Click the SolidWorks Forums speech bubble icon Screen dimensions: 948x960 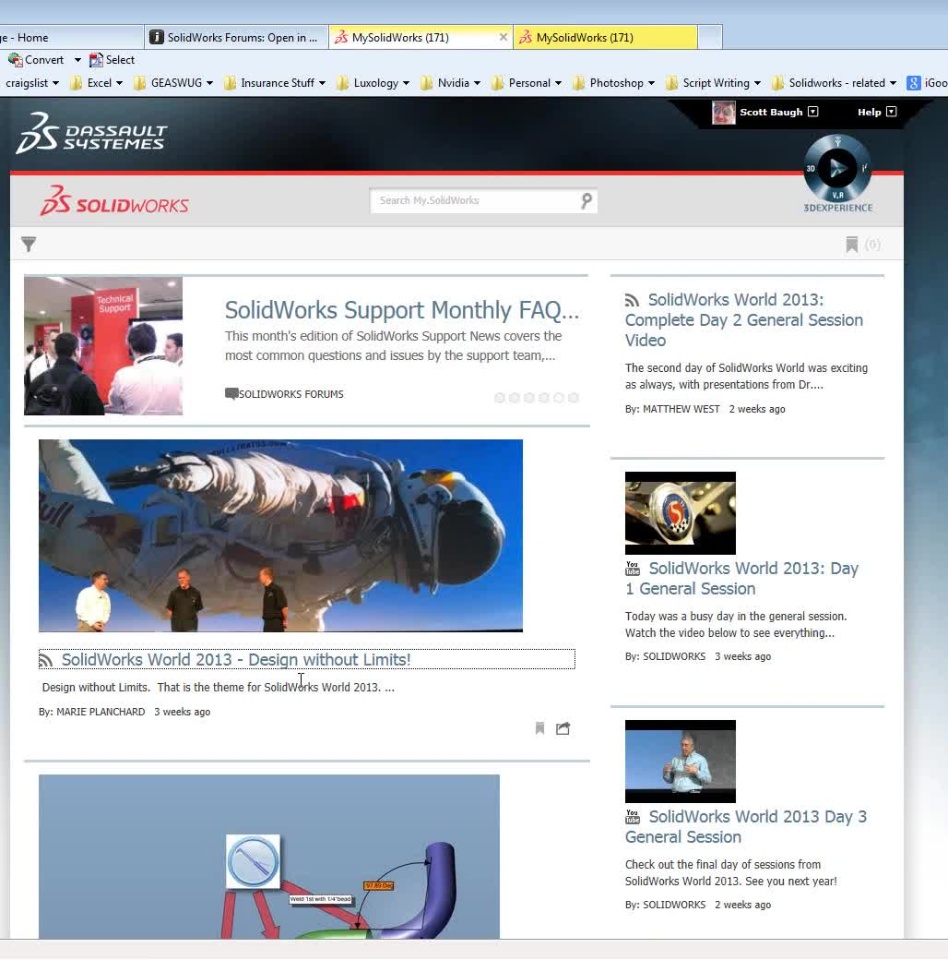pos(231,394)
